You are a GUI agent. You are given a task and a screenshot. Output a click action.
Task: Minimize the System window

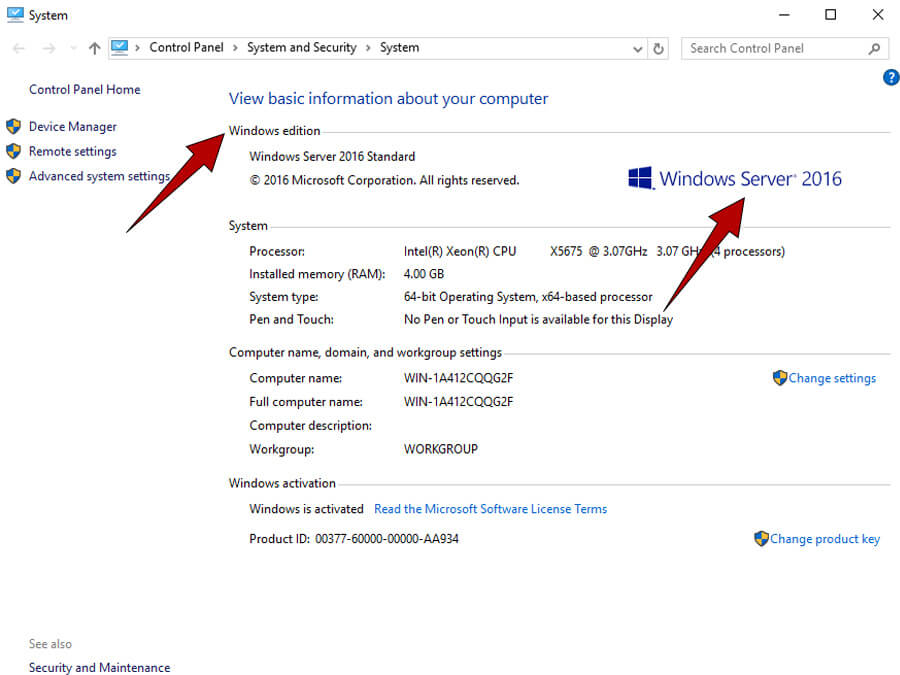click(x=785, y=15)
